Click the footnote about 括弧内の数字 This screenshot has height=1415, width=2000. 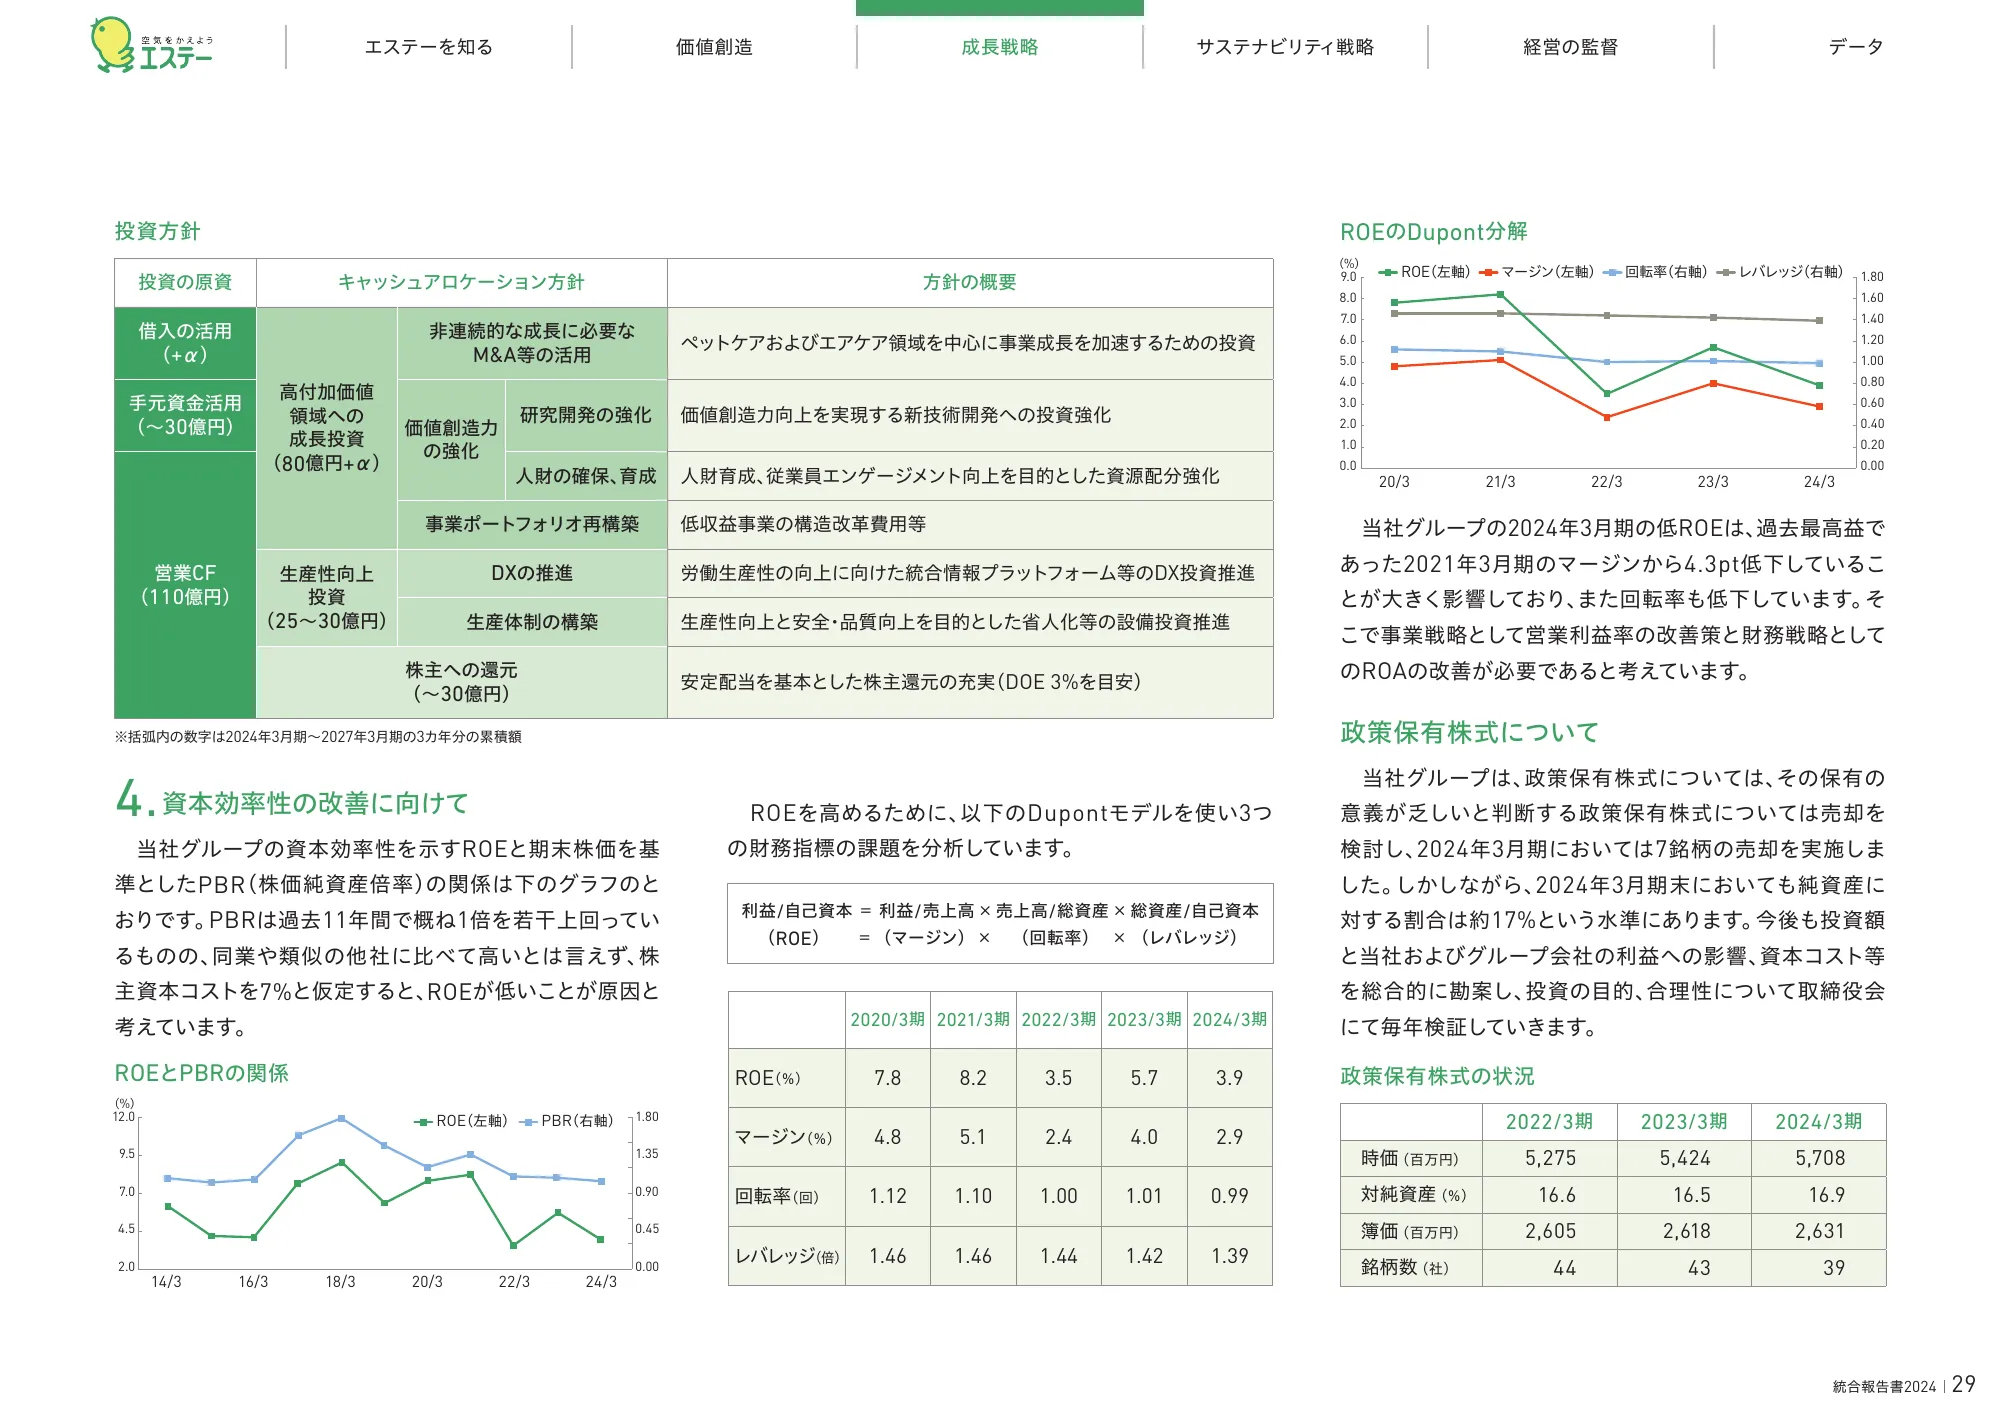click(318, 737)
